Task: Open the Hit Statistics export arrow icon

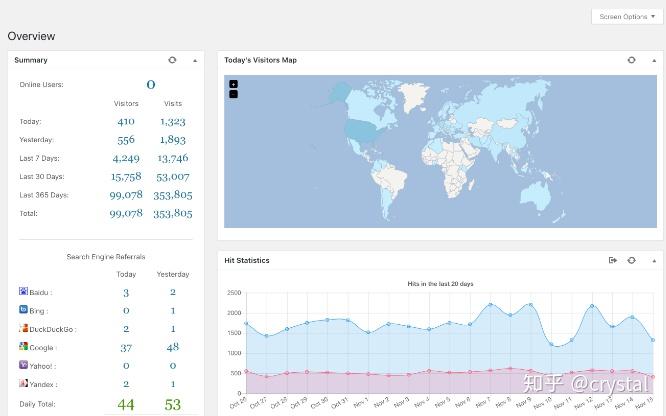Action: 613,260
